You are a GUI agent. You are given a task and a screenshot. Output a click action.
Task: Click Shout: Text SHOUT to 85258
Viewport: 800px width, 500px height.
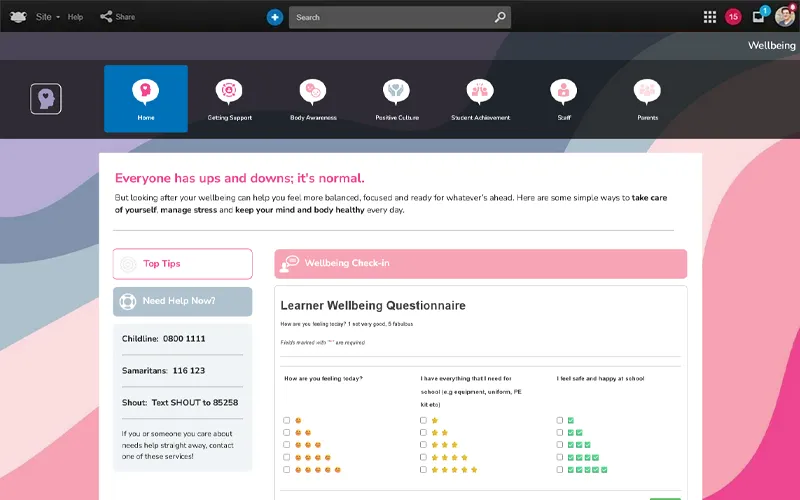pos(180,403)
